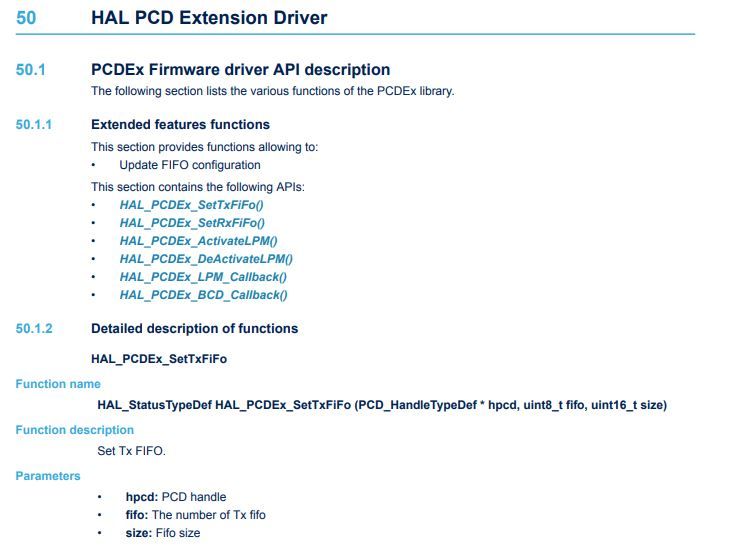
Task: Follow the HAL_PCDEx_ActivateLPM() link
Action: pos(199,241)
